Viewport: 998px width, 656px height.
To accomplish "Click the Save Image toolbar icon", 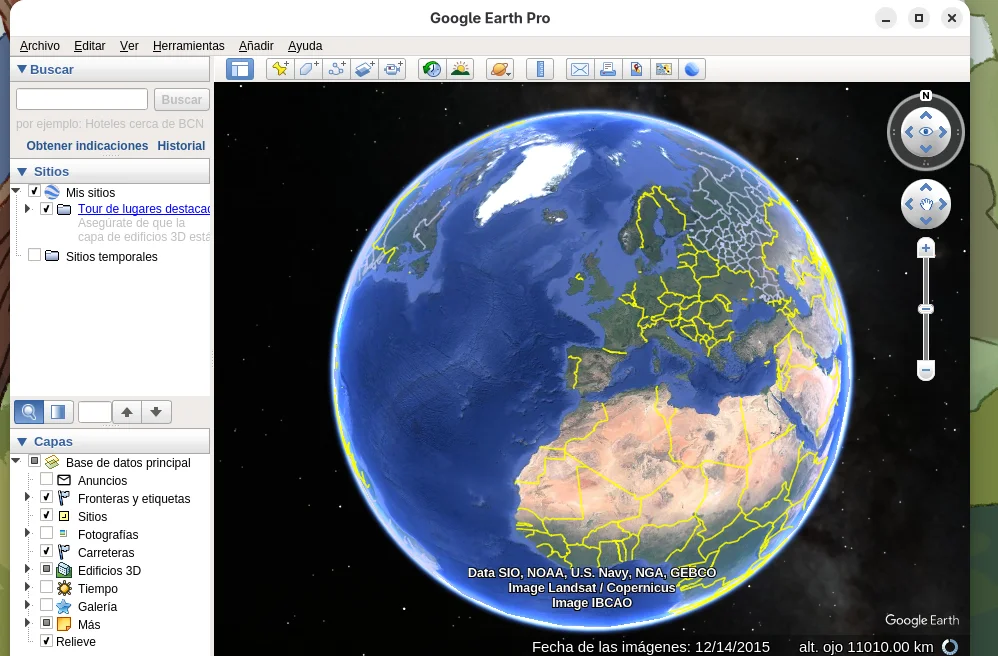I will [636, 69].
